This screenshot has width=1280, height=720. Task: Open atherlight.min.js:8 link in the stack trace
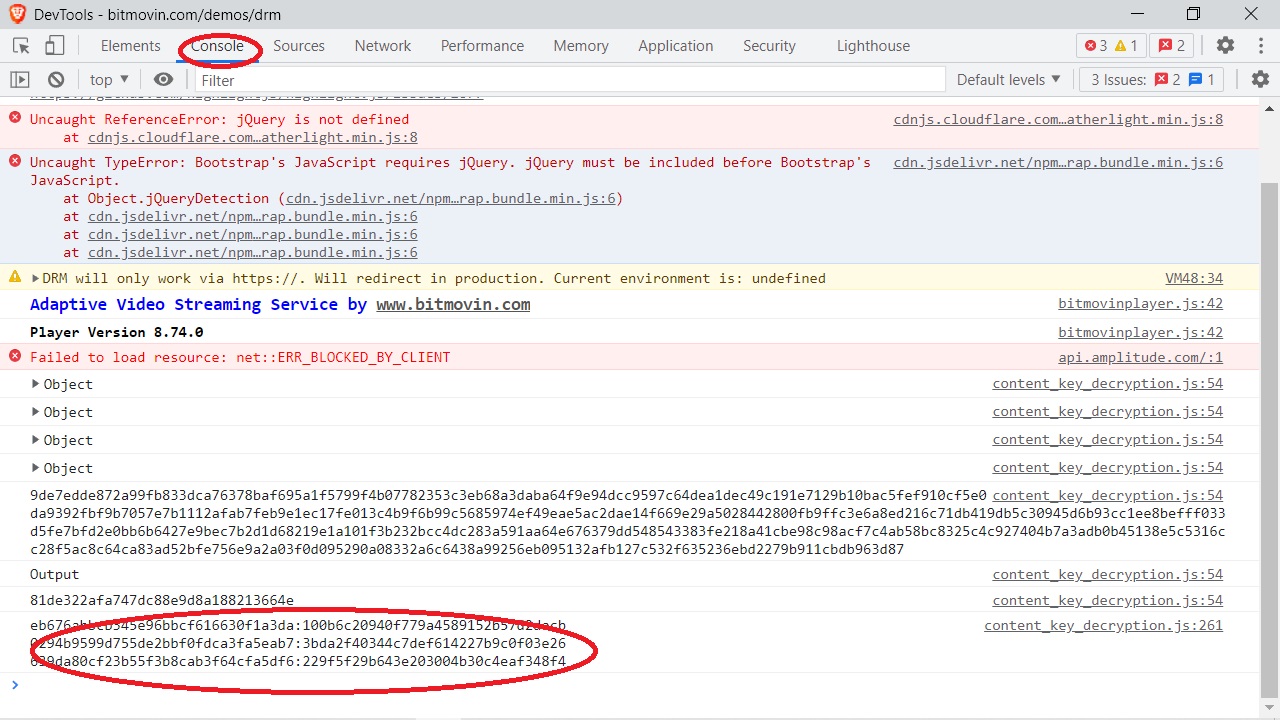(253, 138)
